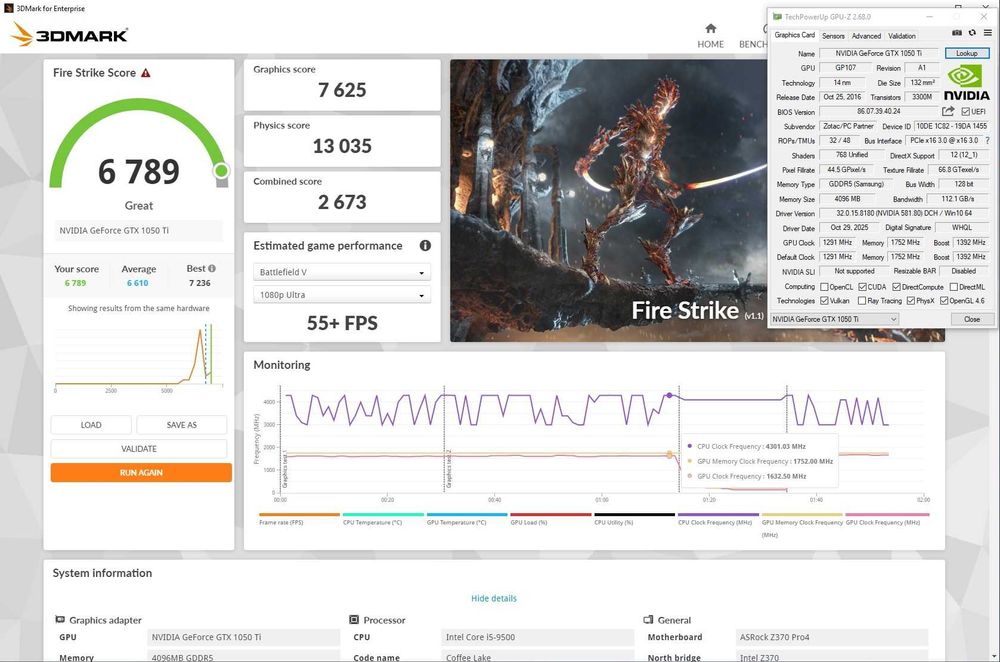Open the GPU selector dropdown in GPU-Z
The height and width of the screenshot is (662, 1000).
tap(834, 319)
